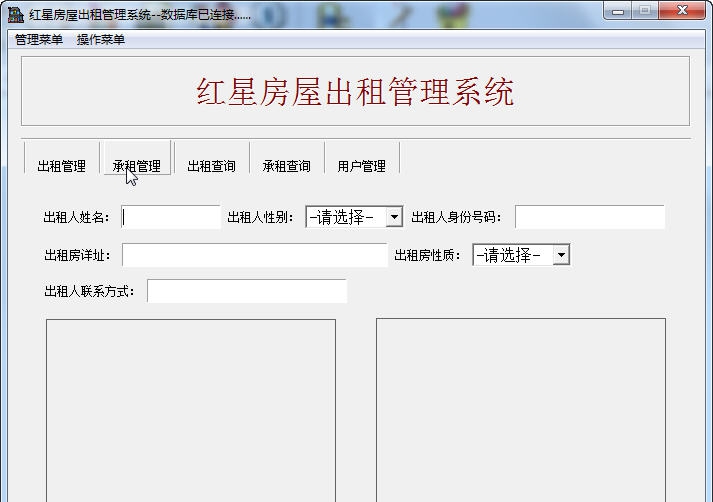Click the right empty list panel

[x=521, y=410]
